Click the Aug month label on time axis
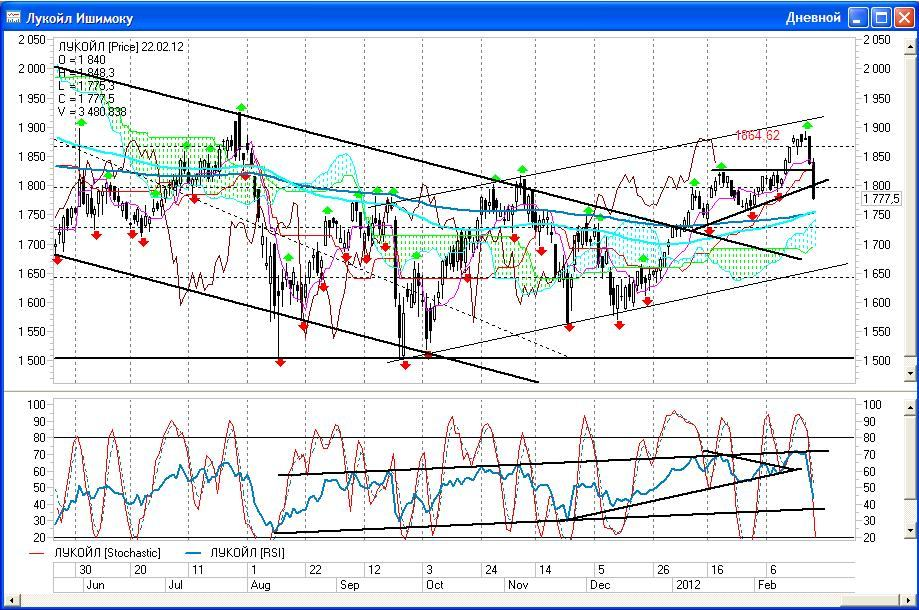This screenshot has height=610, width=919. (x=260, y=585)
